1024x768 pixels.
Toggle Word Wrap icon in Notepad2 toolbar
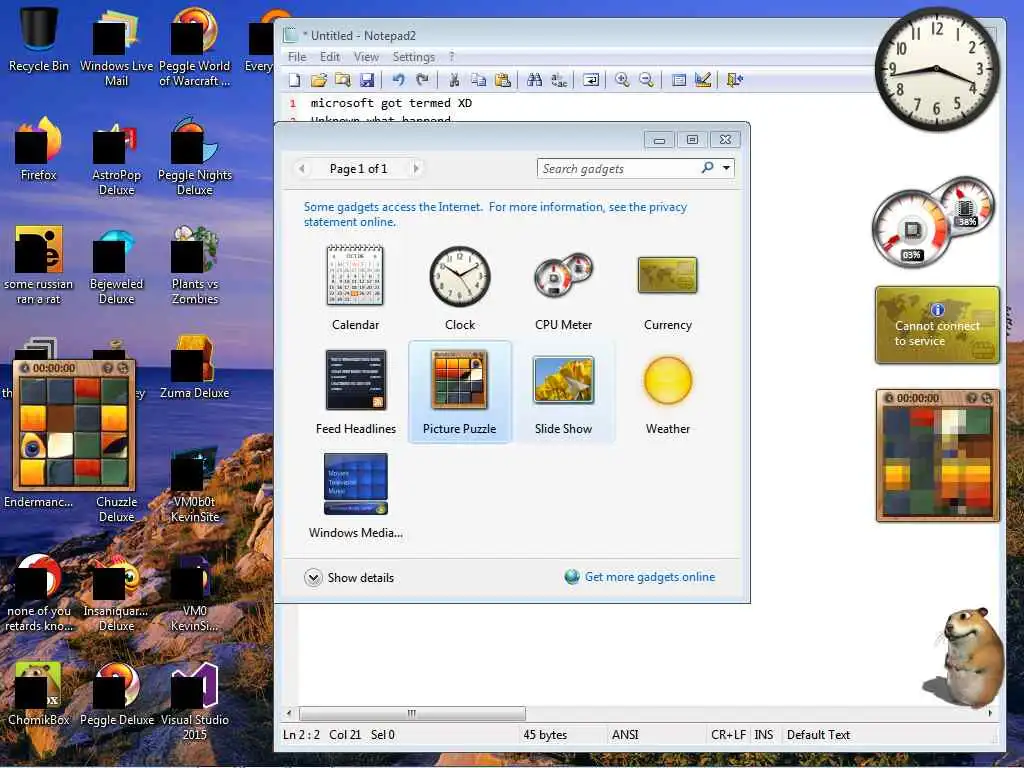(590, 80)
